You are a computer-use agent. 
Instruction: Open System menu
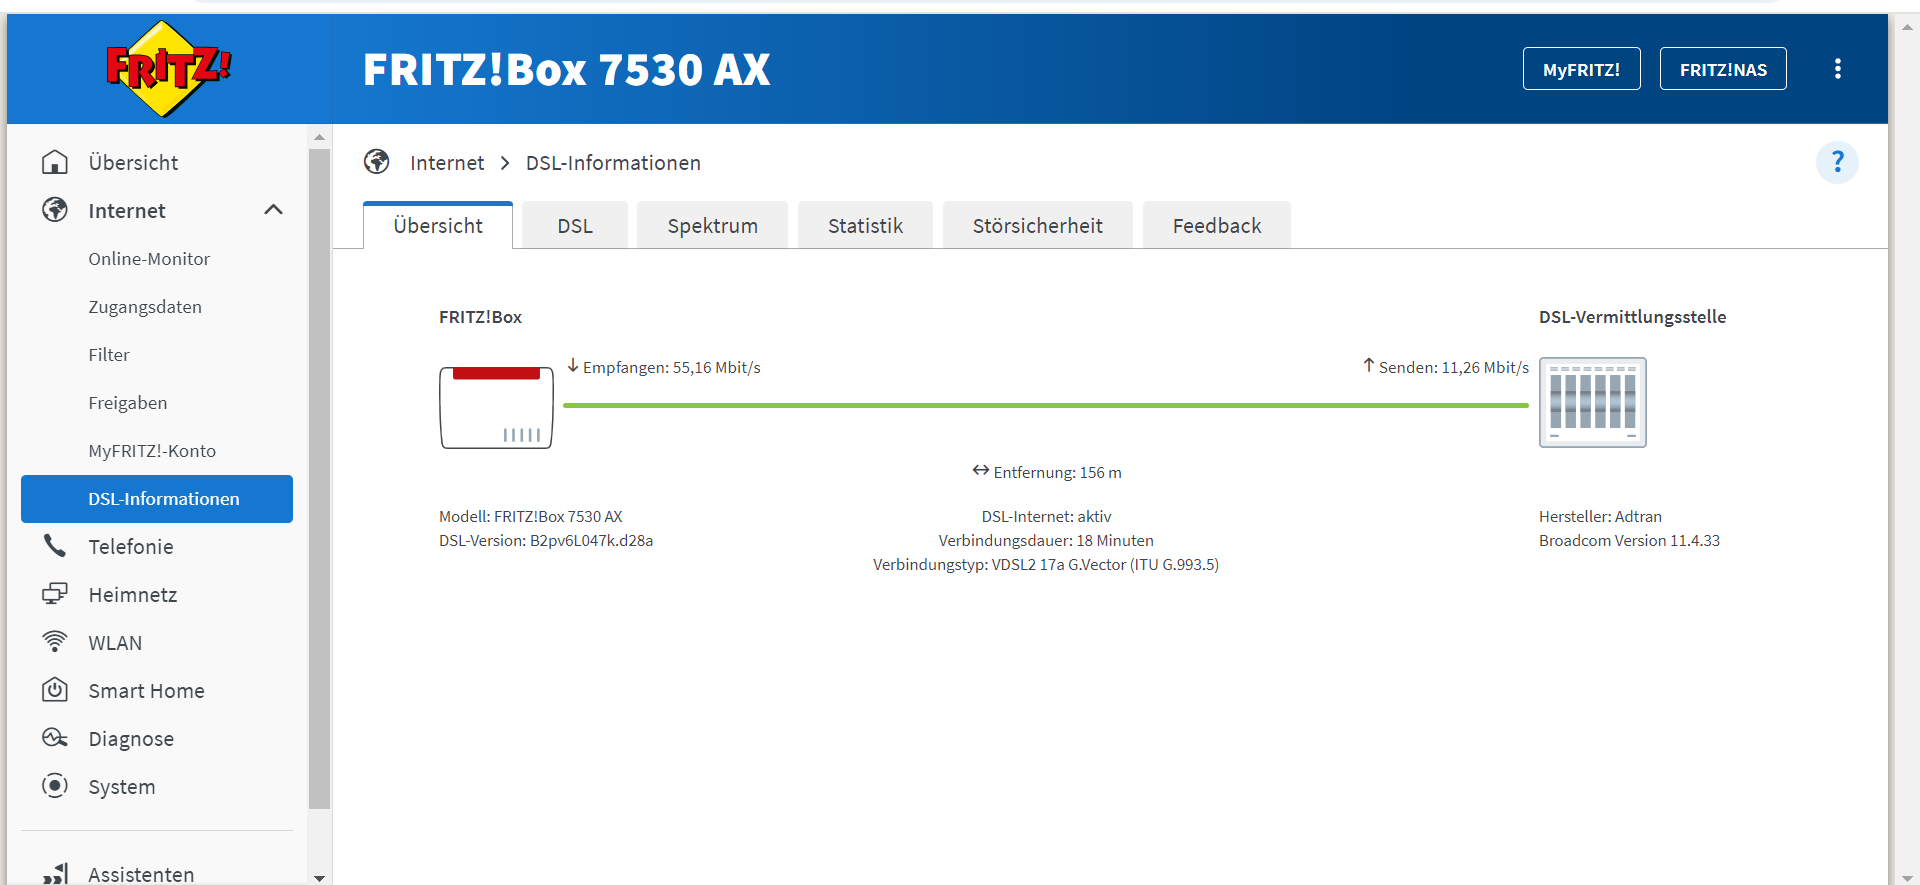(x=122, y=787)
